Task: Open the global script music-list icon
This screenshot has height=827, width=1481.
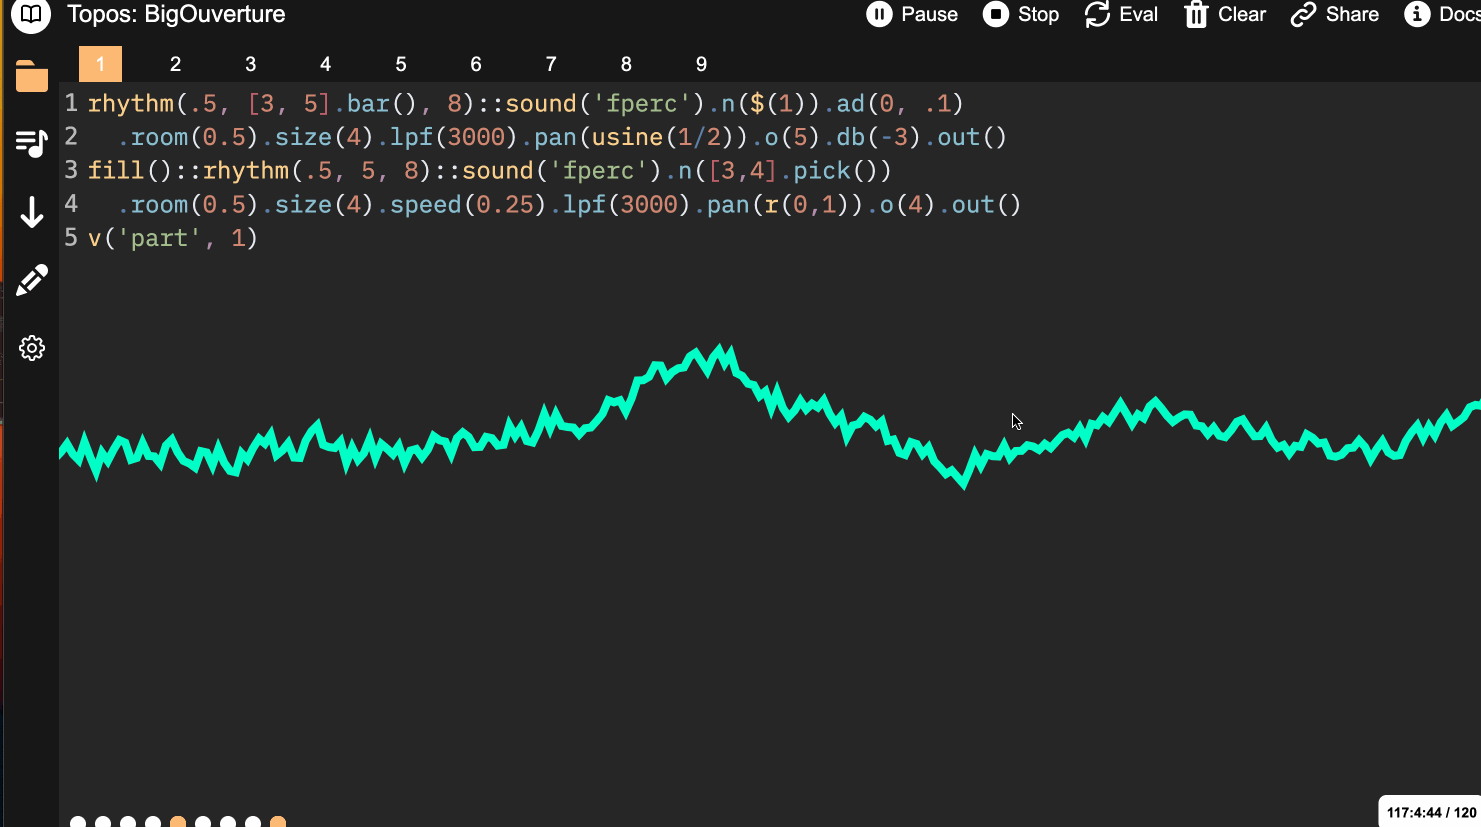Action: pos(32,144)
